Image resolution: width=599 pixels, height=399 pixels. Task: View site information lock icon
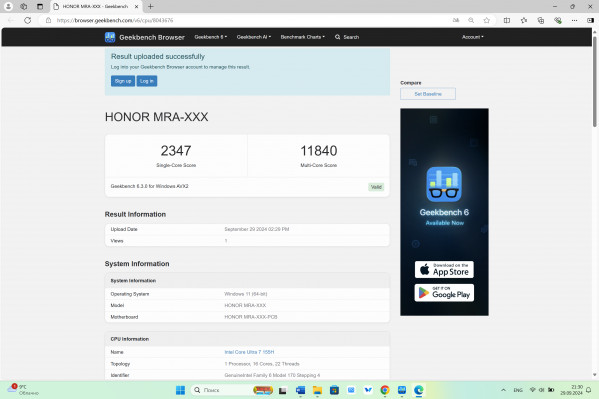click(49, 20)
